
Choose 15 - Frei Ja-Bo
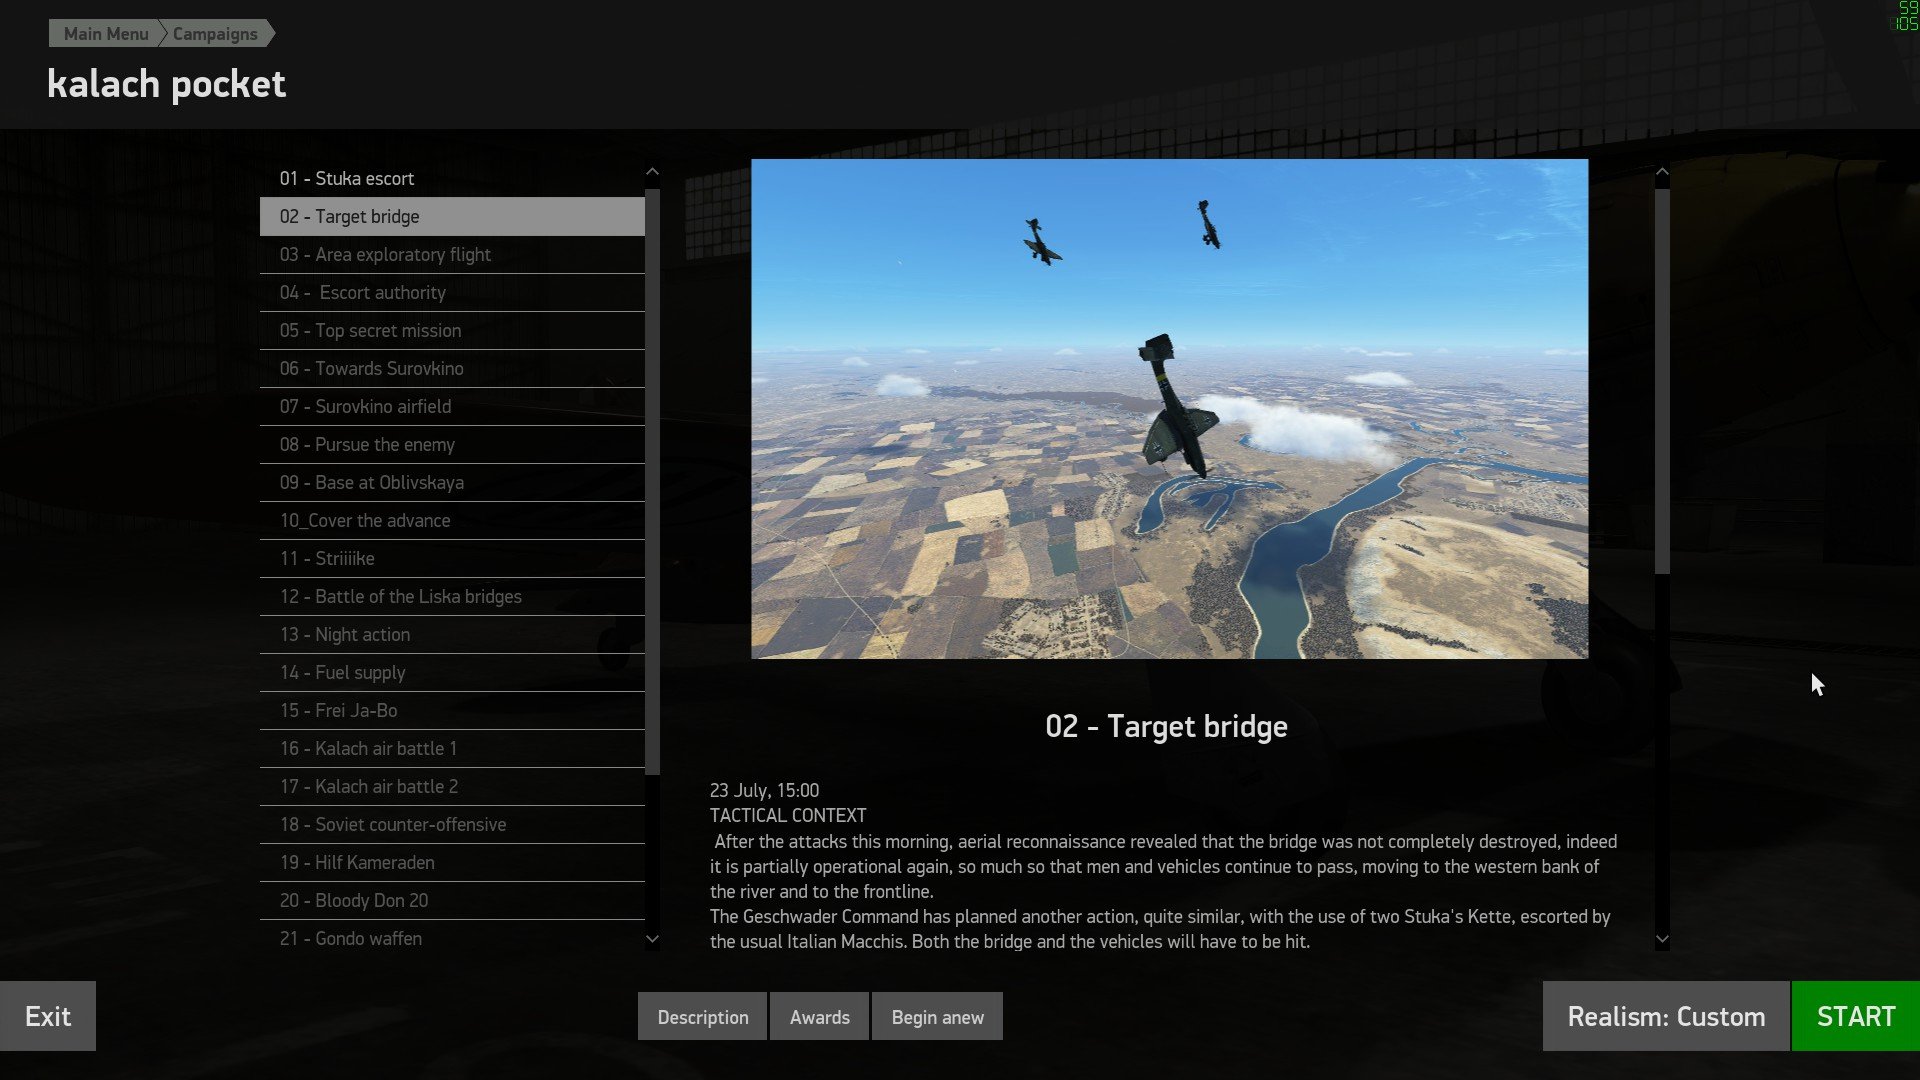coord(452,710)
